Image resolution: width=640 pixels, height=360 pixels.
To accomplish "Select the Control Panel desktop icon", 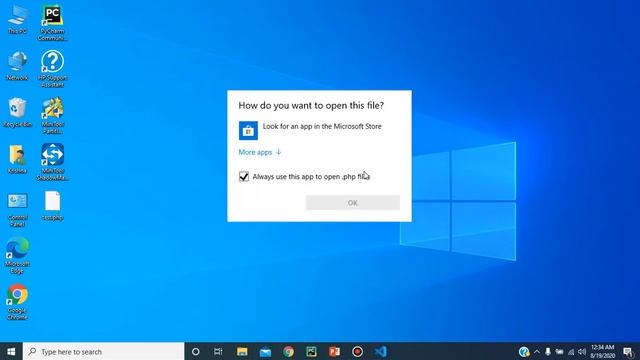I will (17, 209).
